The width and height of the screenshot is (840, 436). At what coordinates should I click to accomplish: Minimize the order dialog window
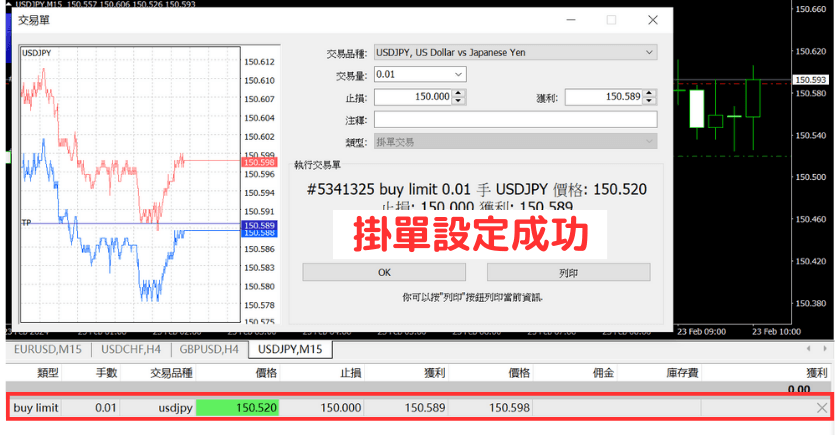(x=569, y=19)
